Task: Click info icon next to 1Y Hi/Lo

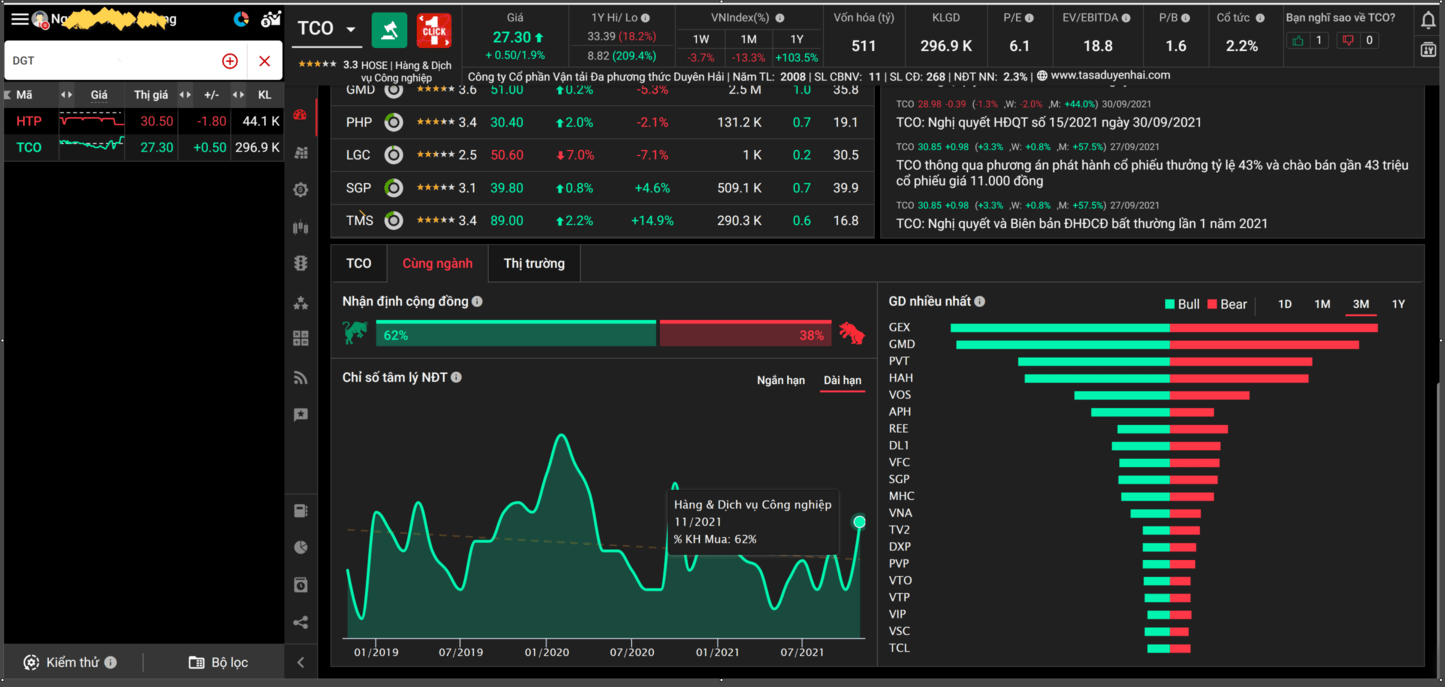Action: (x=645, y=18)
